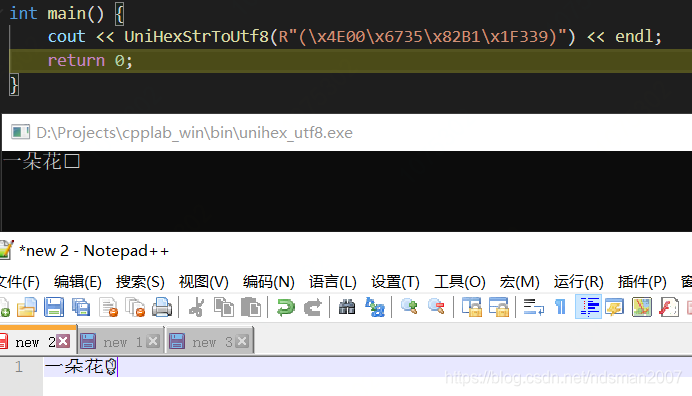Screen dimensions: 692x396
Task: Zoom in using the magnifier plus icon
Action: tap(409, 307)
